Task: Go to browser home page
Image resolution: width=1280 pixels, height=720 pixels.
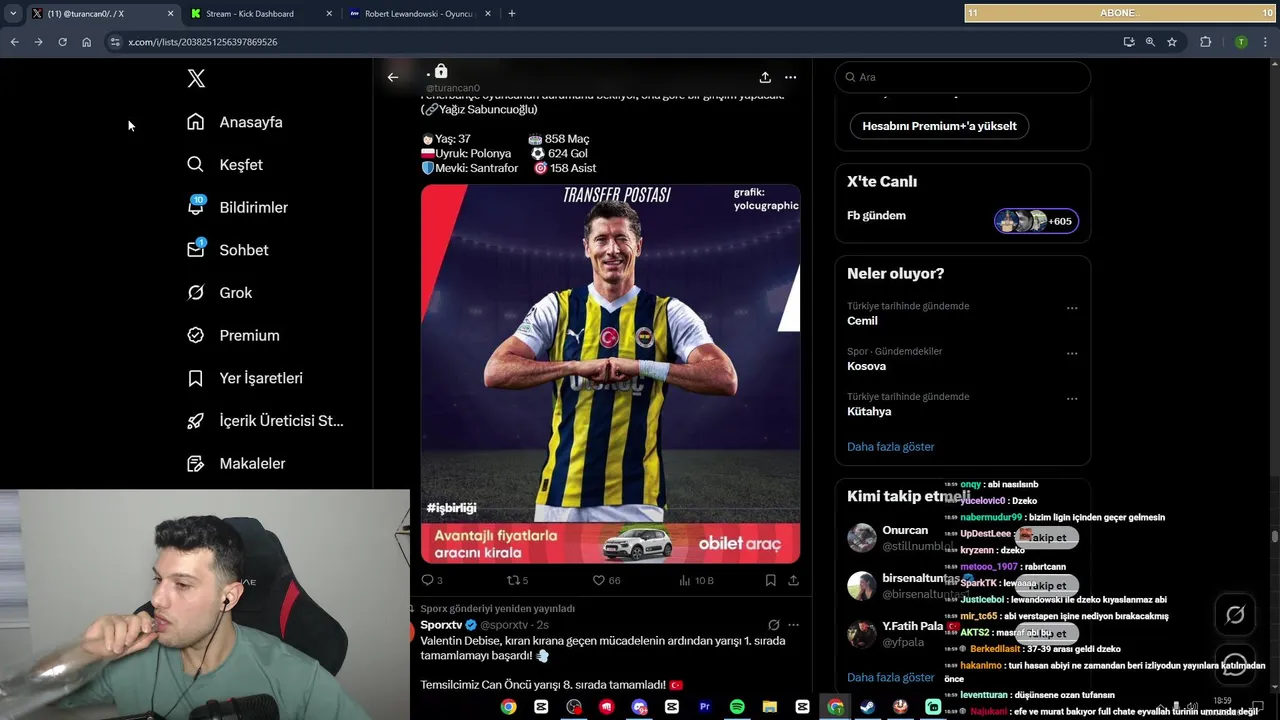Action: coord(86,42)
